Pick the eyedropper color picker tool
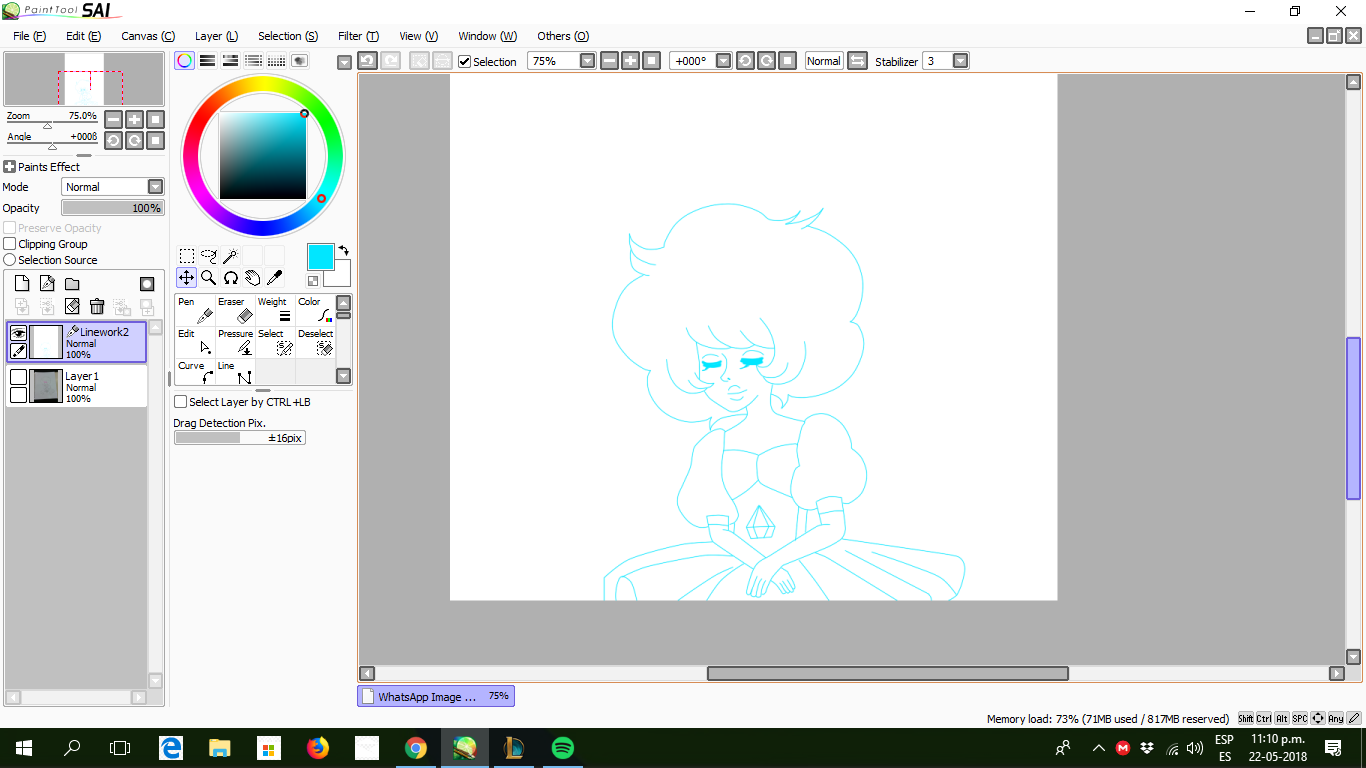 point(275,278)
